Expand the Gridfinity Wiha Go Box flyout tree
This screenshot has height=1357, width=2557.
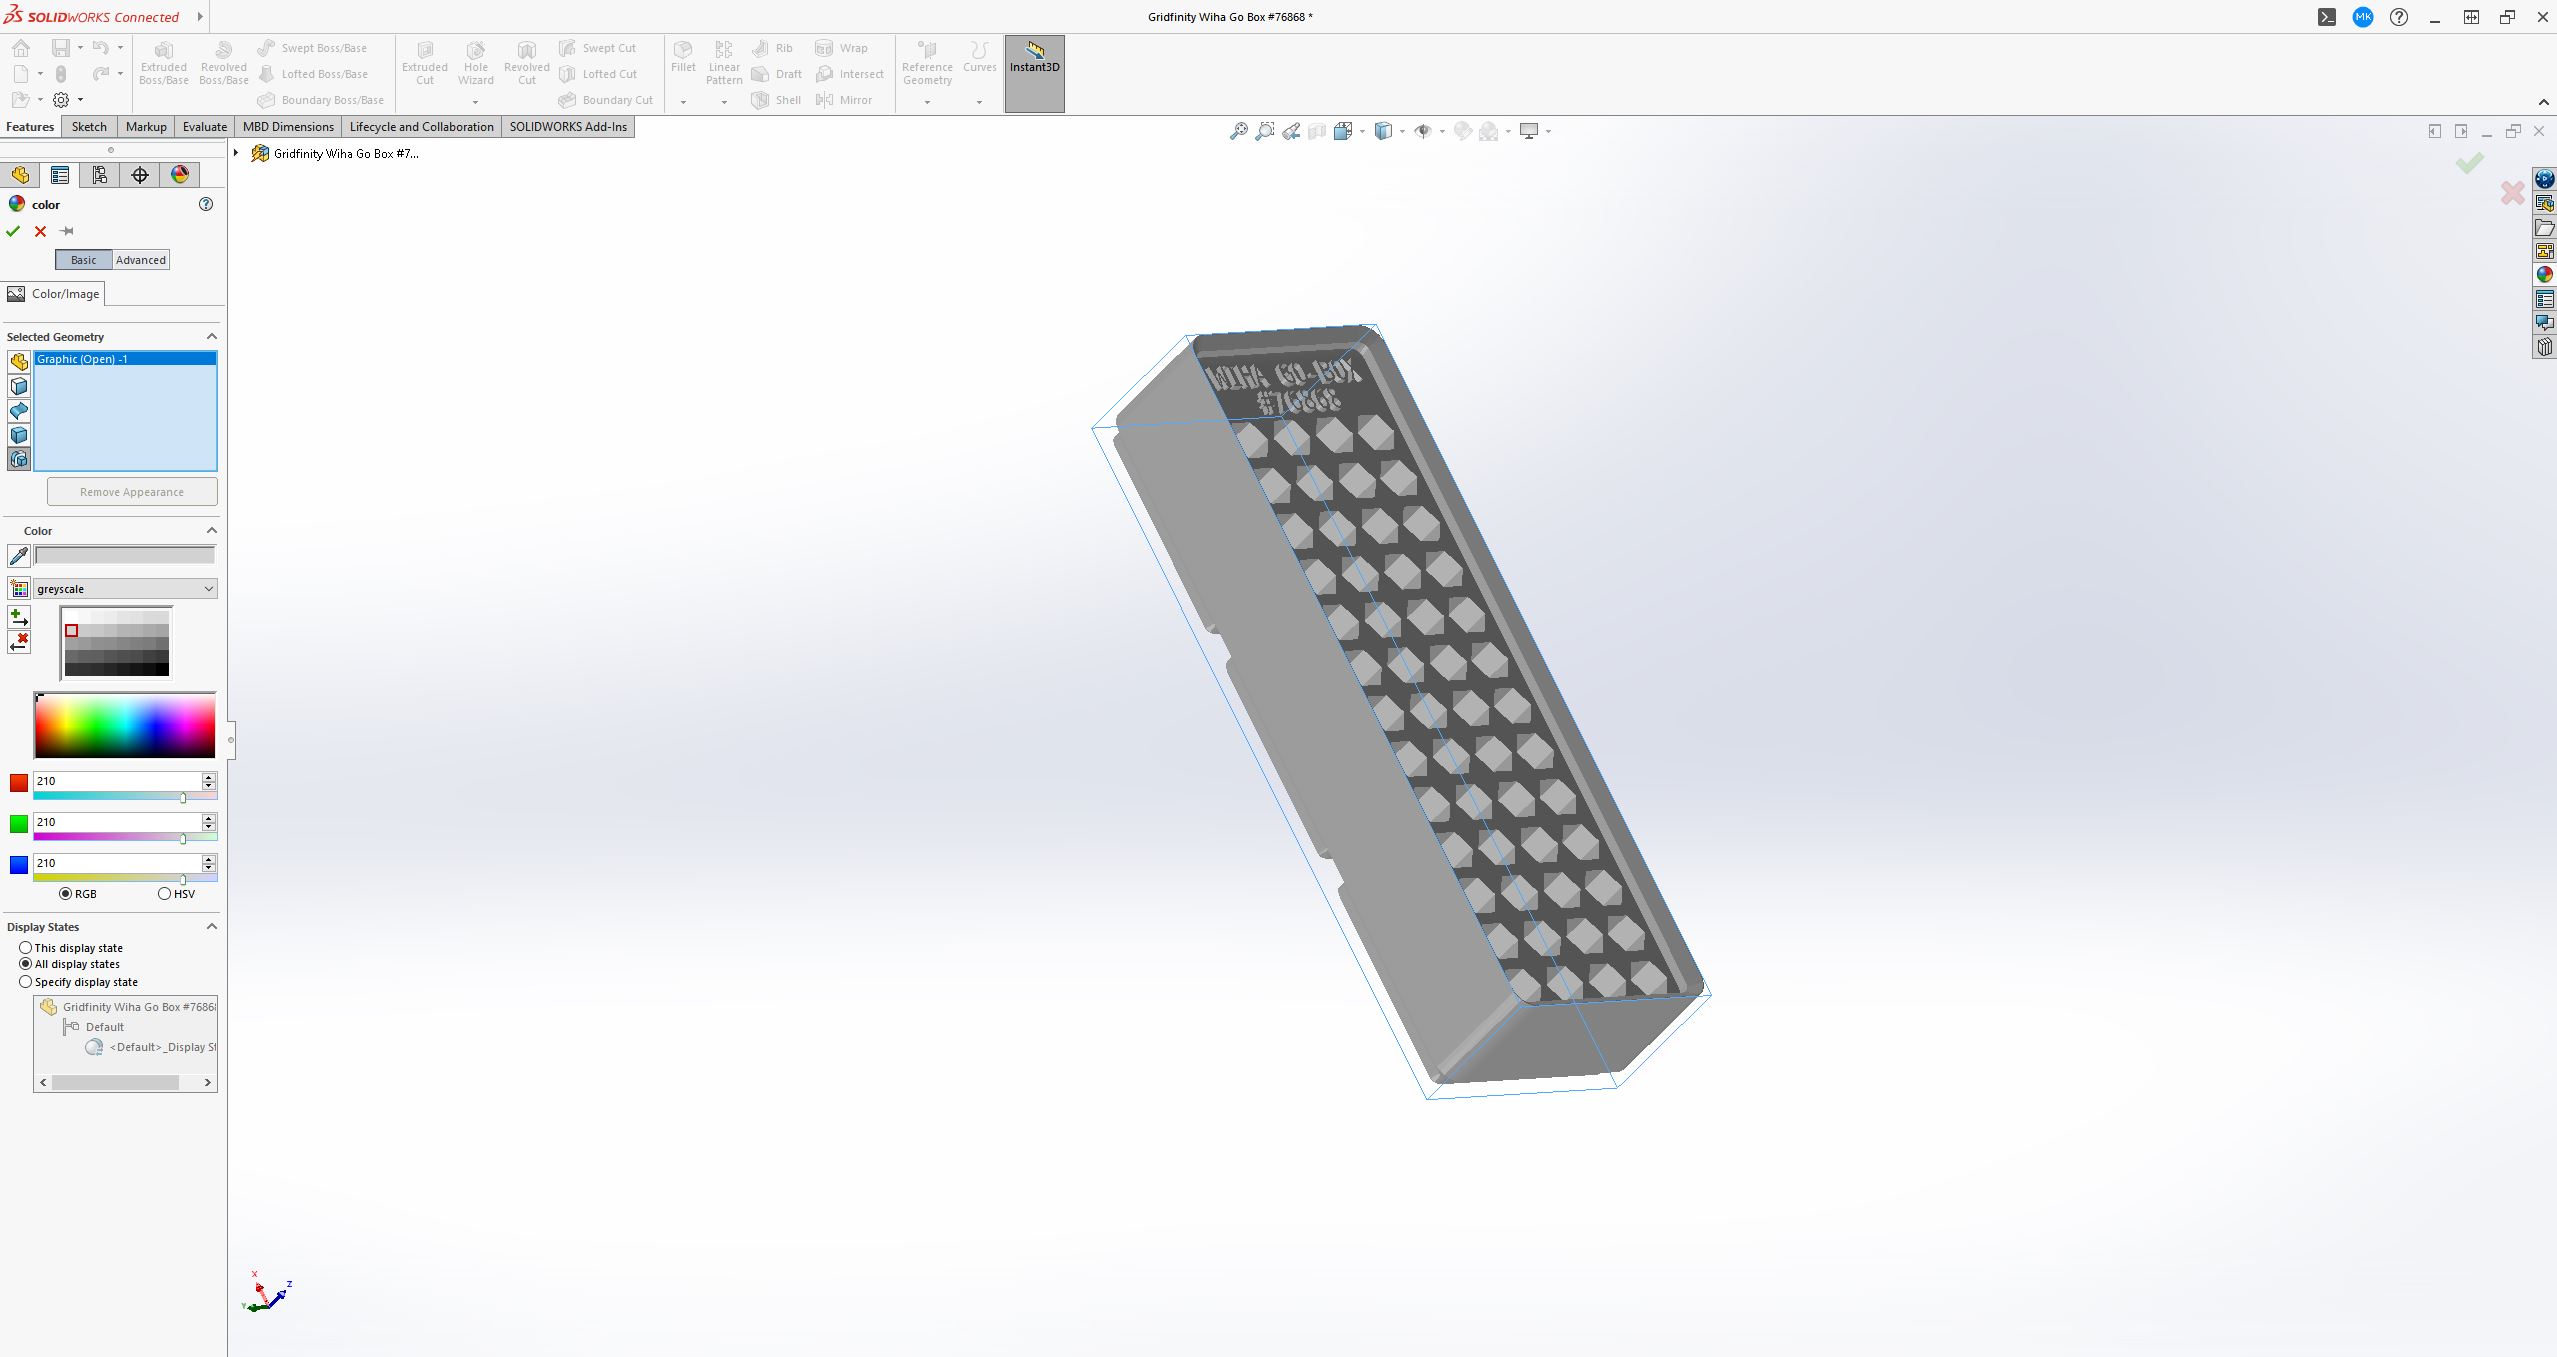click(236, 153)
